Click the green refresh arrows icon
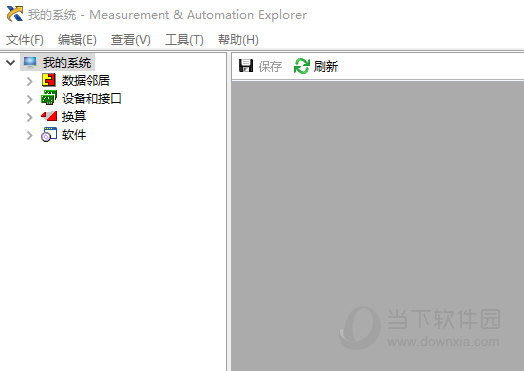 (302, 66)
